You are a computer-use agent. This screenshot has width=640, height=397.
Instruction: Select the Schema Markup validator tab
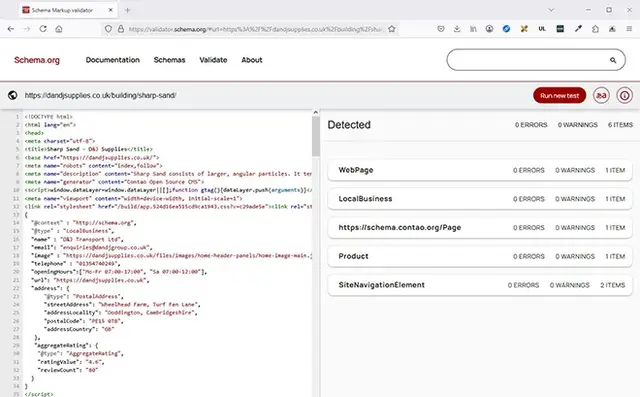[x=68, y=10]
